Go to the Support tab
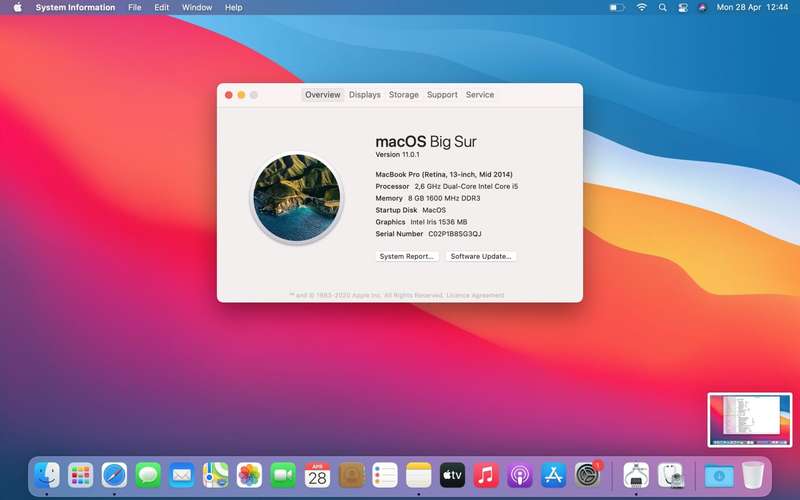 point(442,95)
